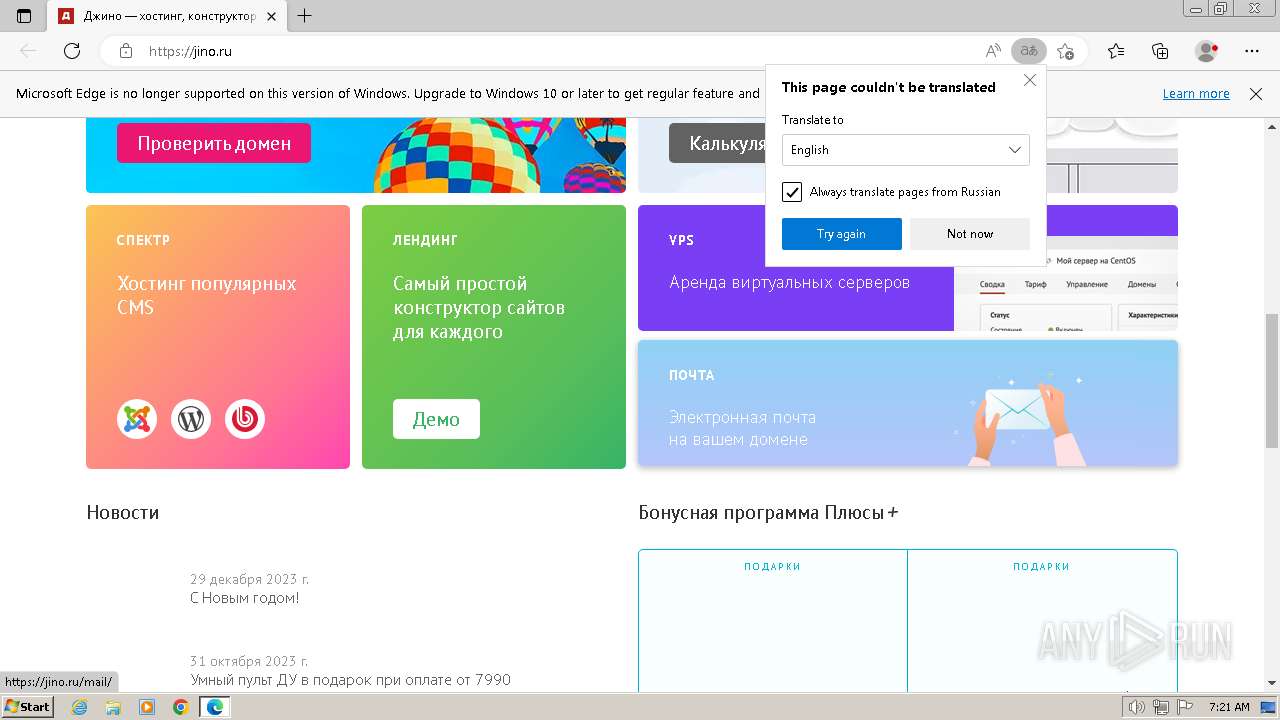
Task: Switch to Edge taskbar icon
Action: (214, 707)
